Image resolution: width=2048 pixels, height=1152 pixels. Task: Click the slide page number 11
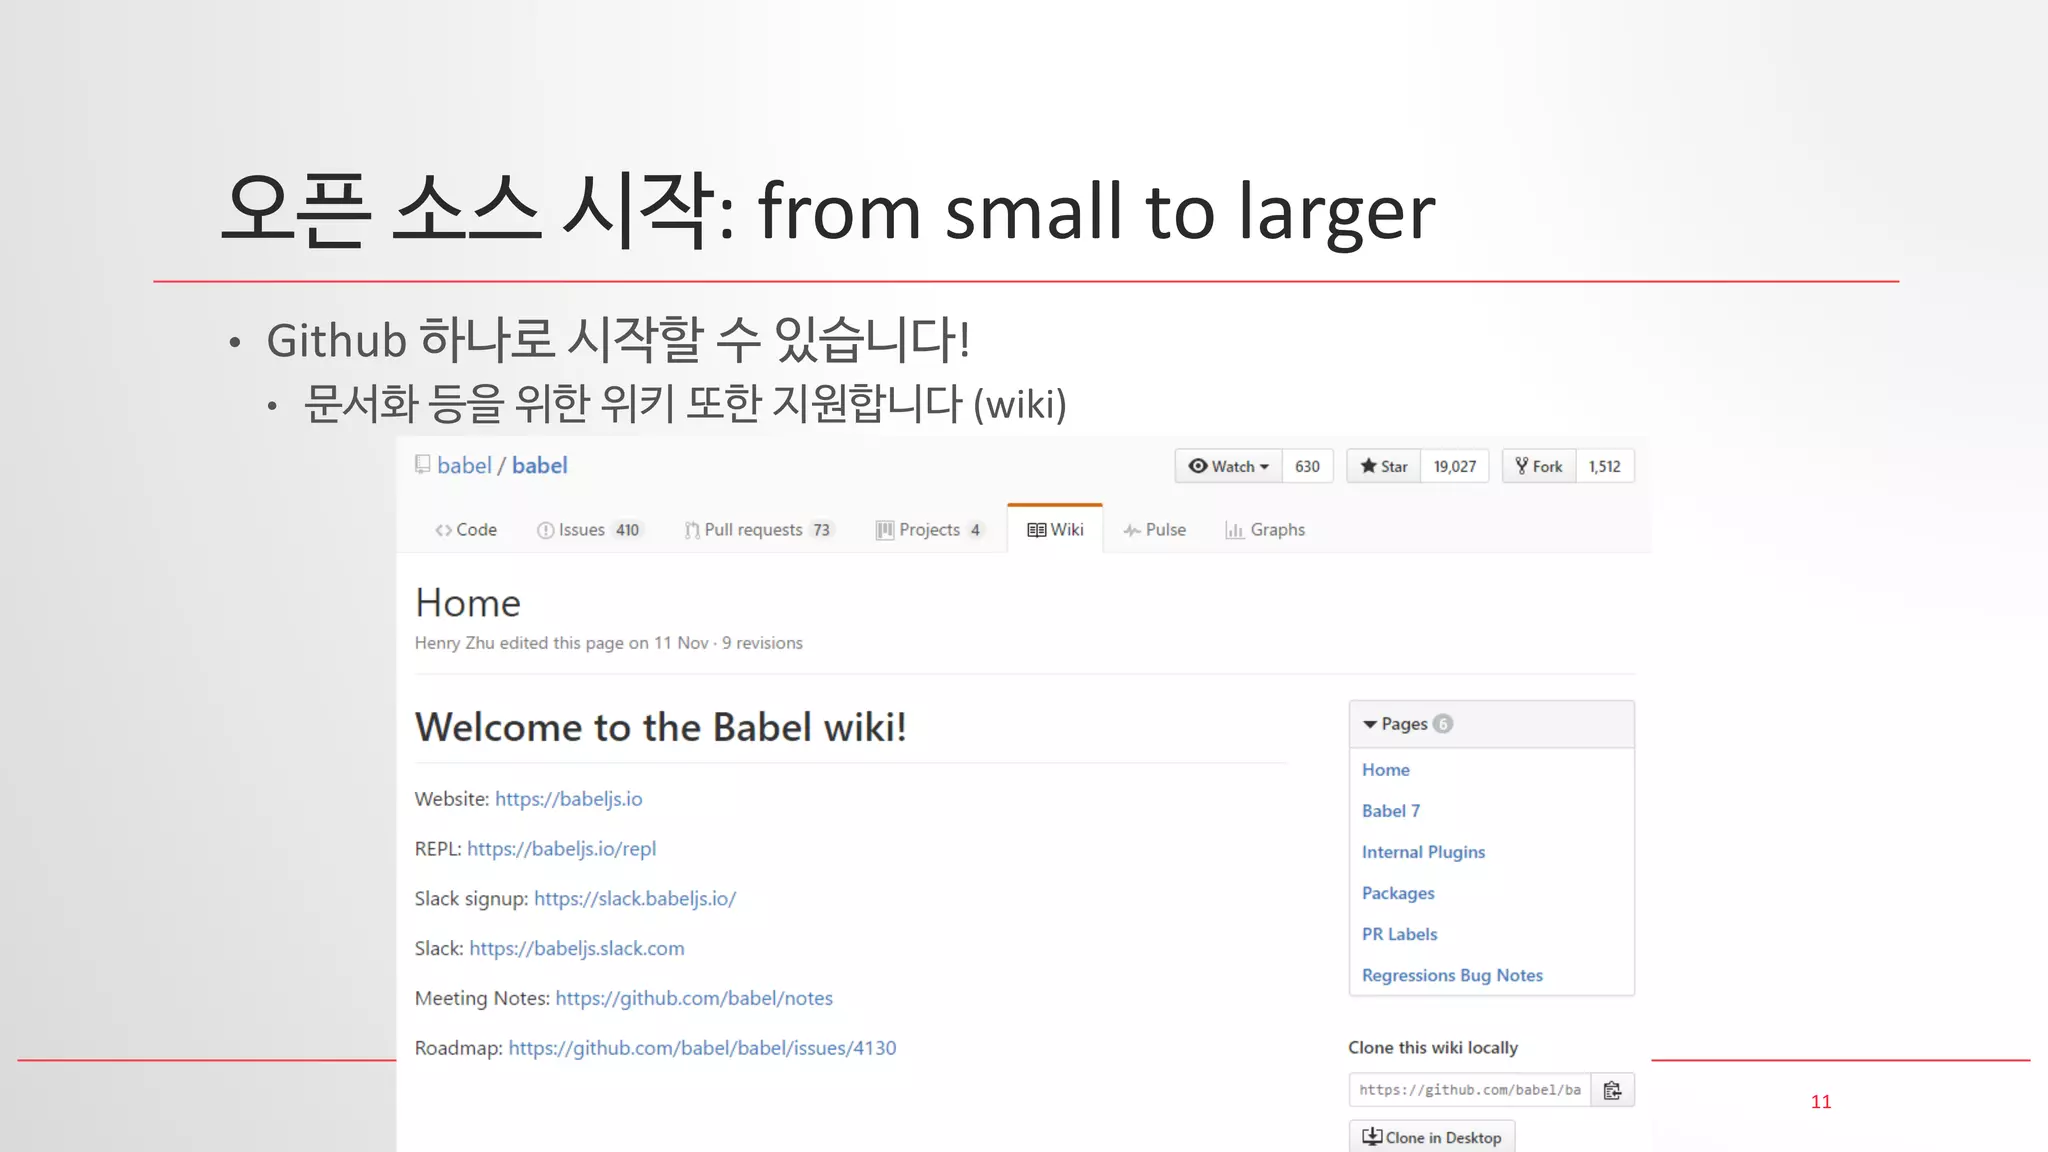point(1821,1101)
